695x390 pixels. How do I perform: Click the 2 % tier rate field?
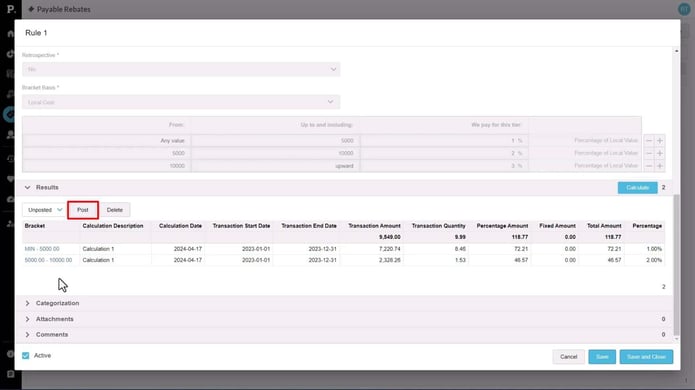click(x=444, y=153)
